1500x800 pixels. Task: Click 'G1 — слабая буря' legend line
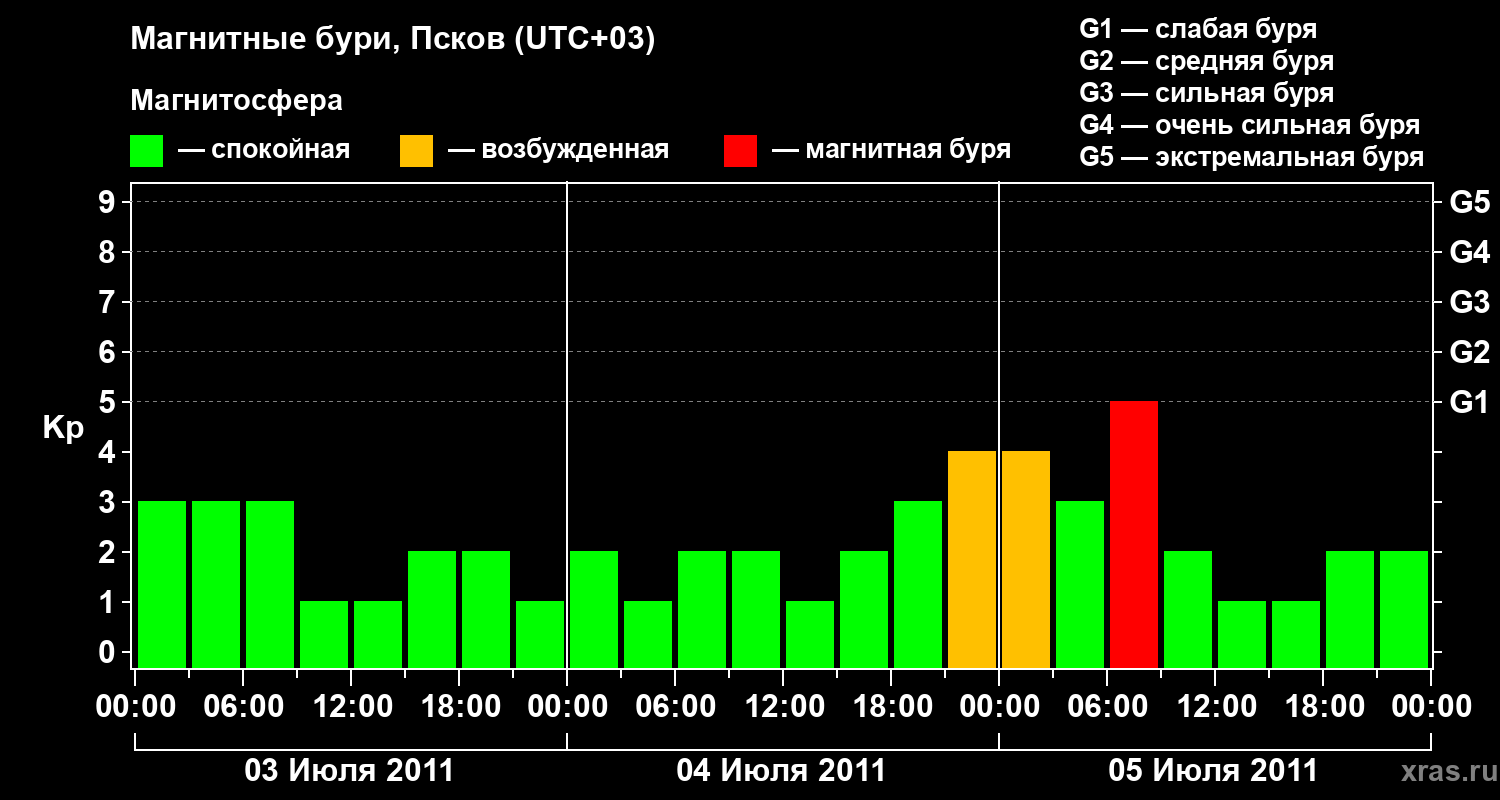click(1198, 29)
